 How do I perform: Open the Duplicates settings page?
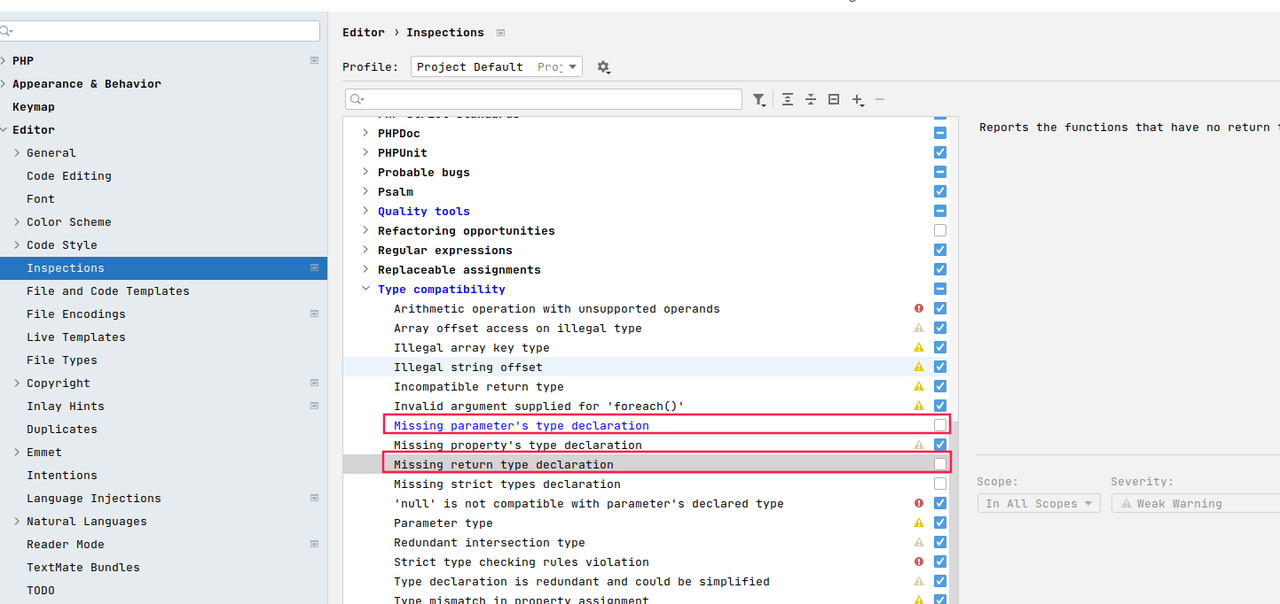(x=62, y=429)
